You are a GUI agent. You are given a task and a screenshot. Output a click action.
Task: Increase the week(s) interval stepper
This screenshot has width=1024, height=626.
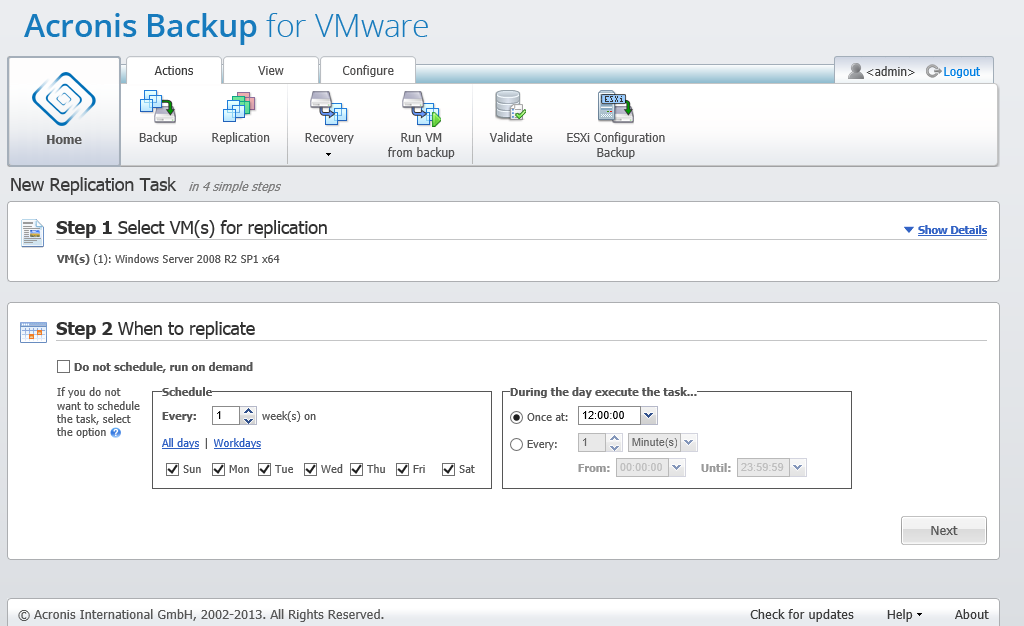tap(248, 411)
